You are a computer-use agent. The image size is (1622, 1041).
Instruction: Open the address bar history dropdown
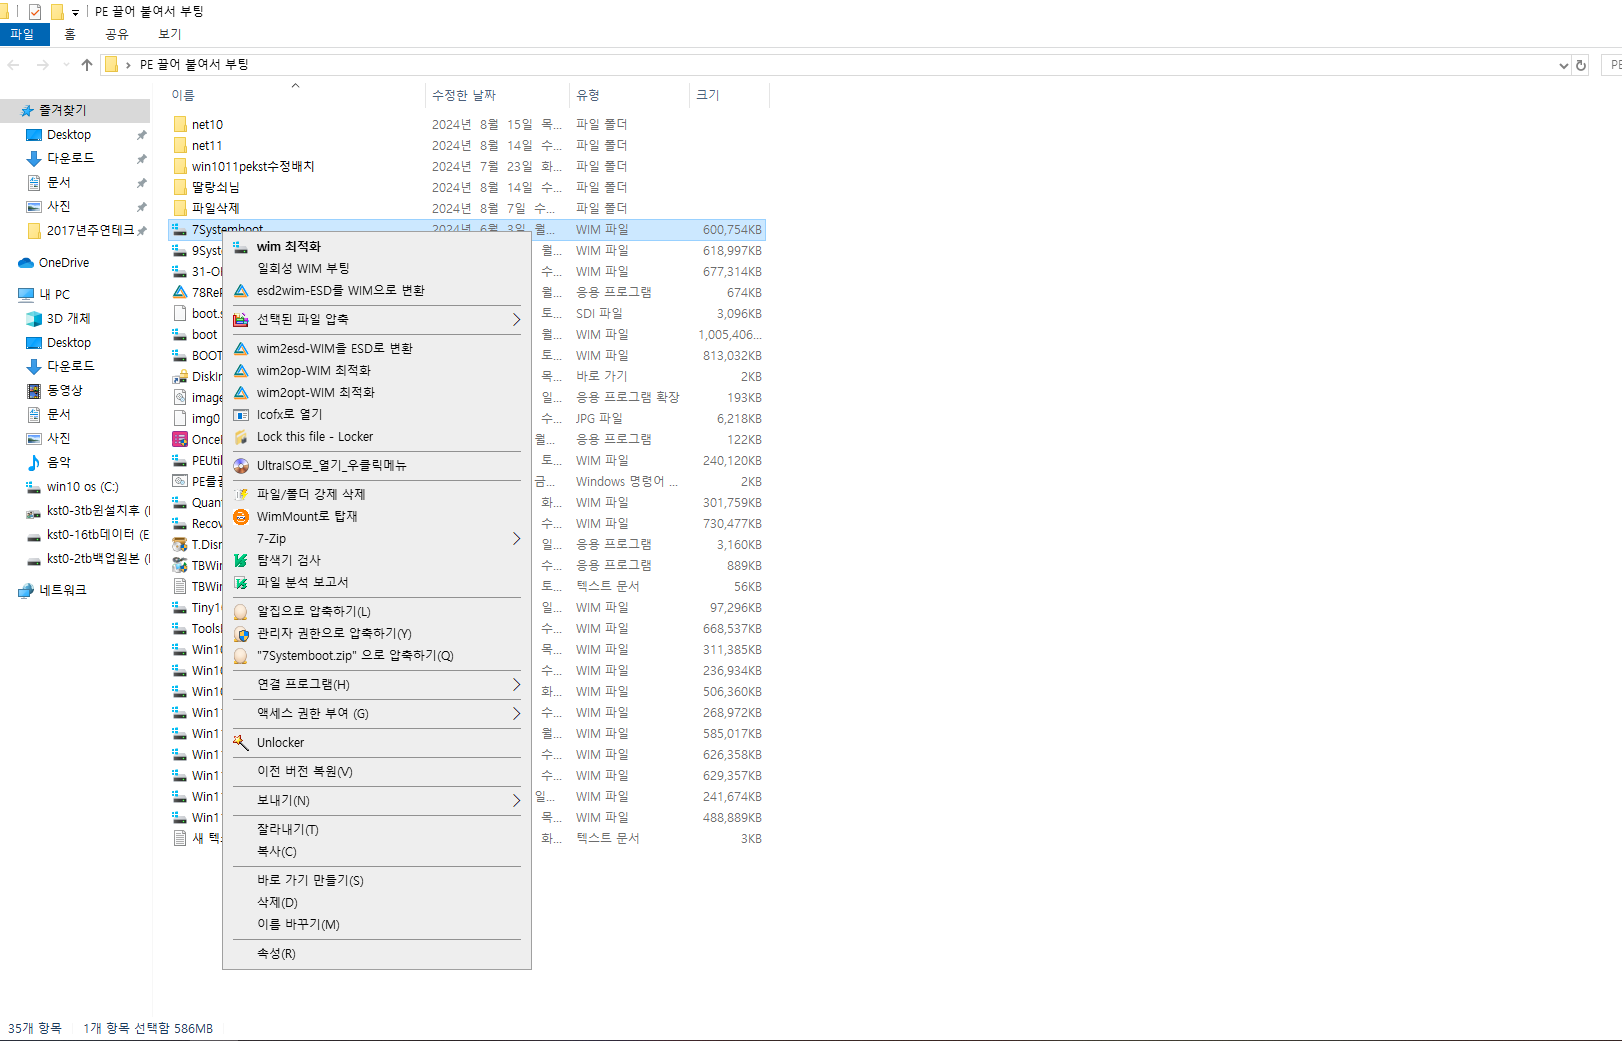click(1563, 65)
